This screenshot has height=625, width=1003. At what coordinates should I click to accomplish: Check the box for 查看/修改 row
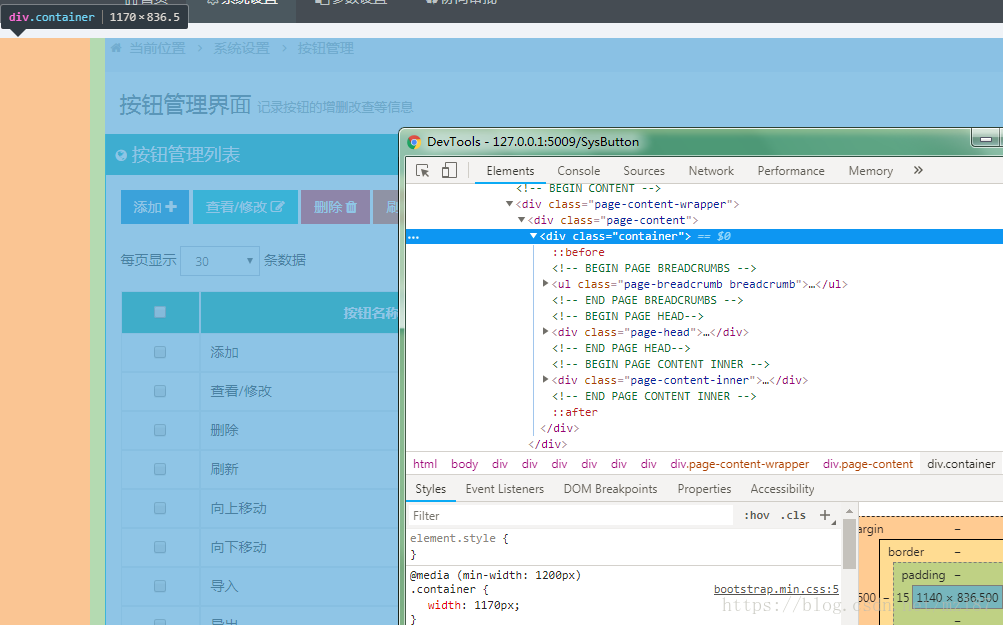160,391
